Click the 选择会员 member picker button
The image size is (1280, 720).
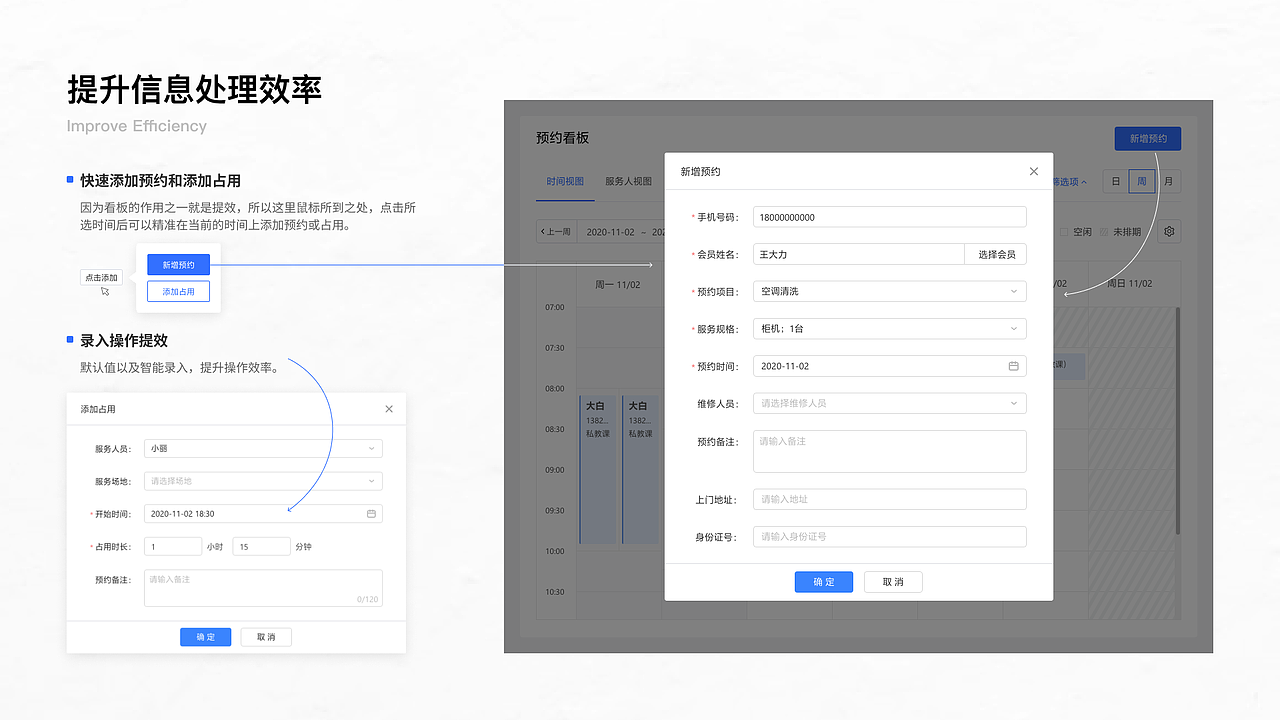(x=996, y=254)
